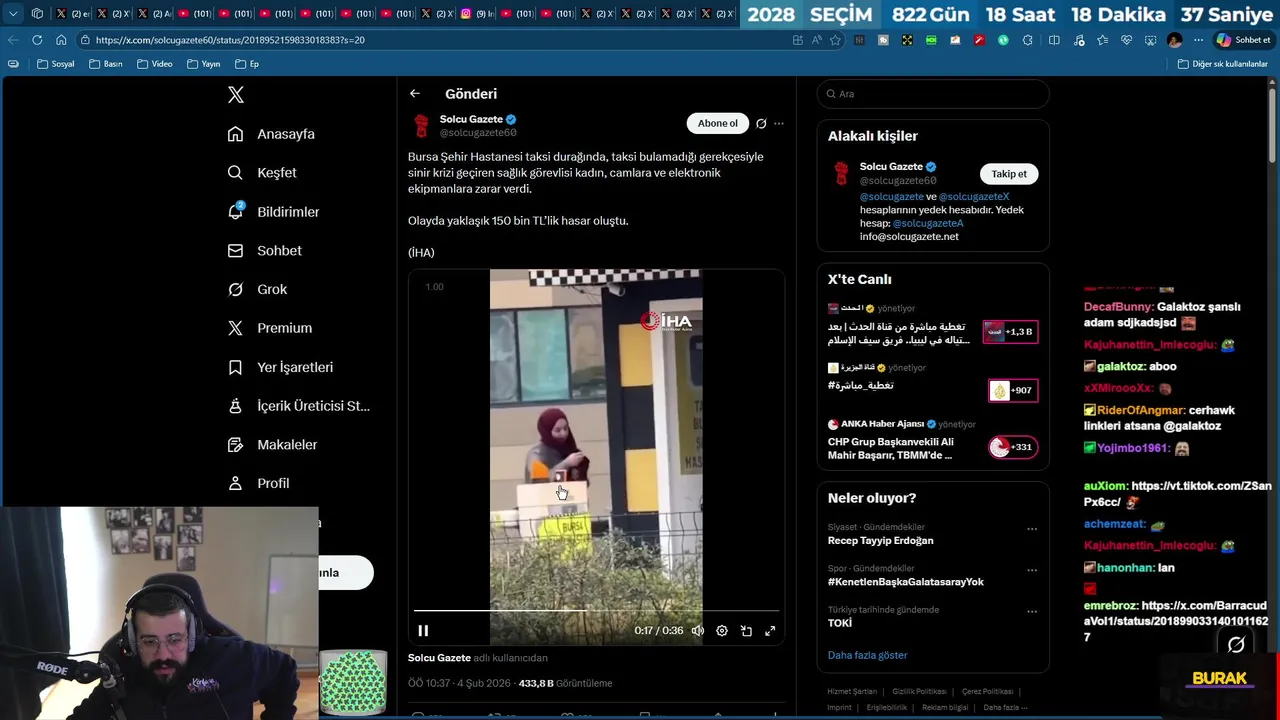
Task: Seek on the video progress bar
Action: click(x=596, y=610)
